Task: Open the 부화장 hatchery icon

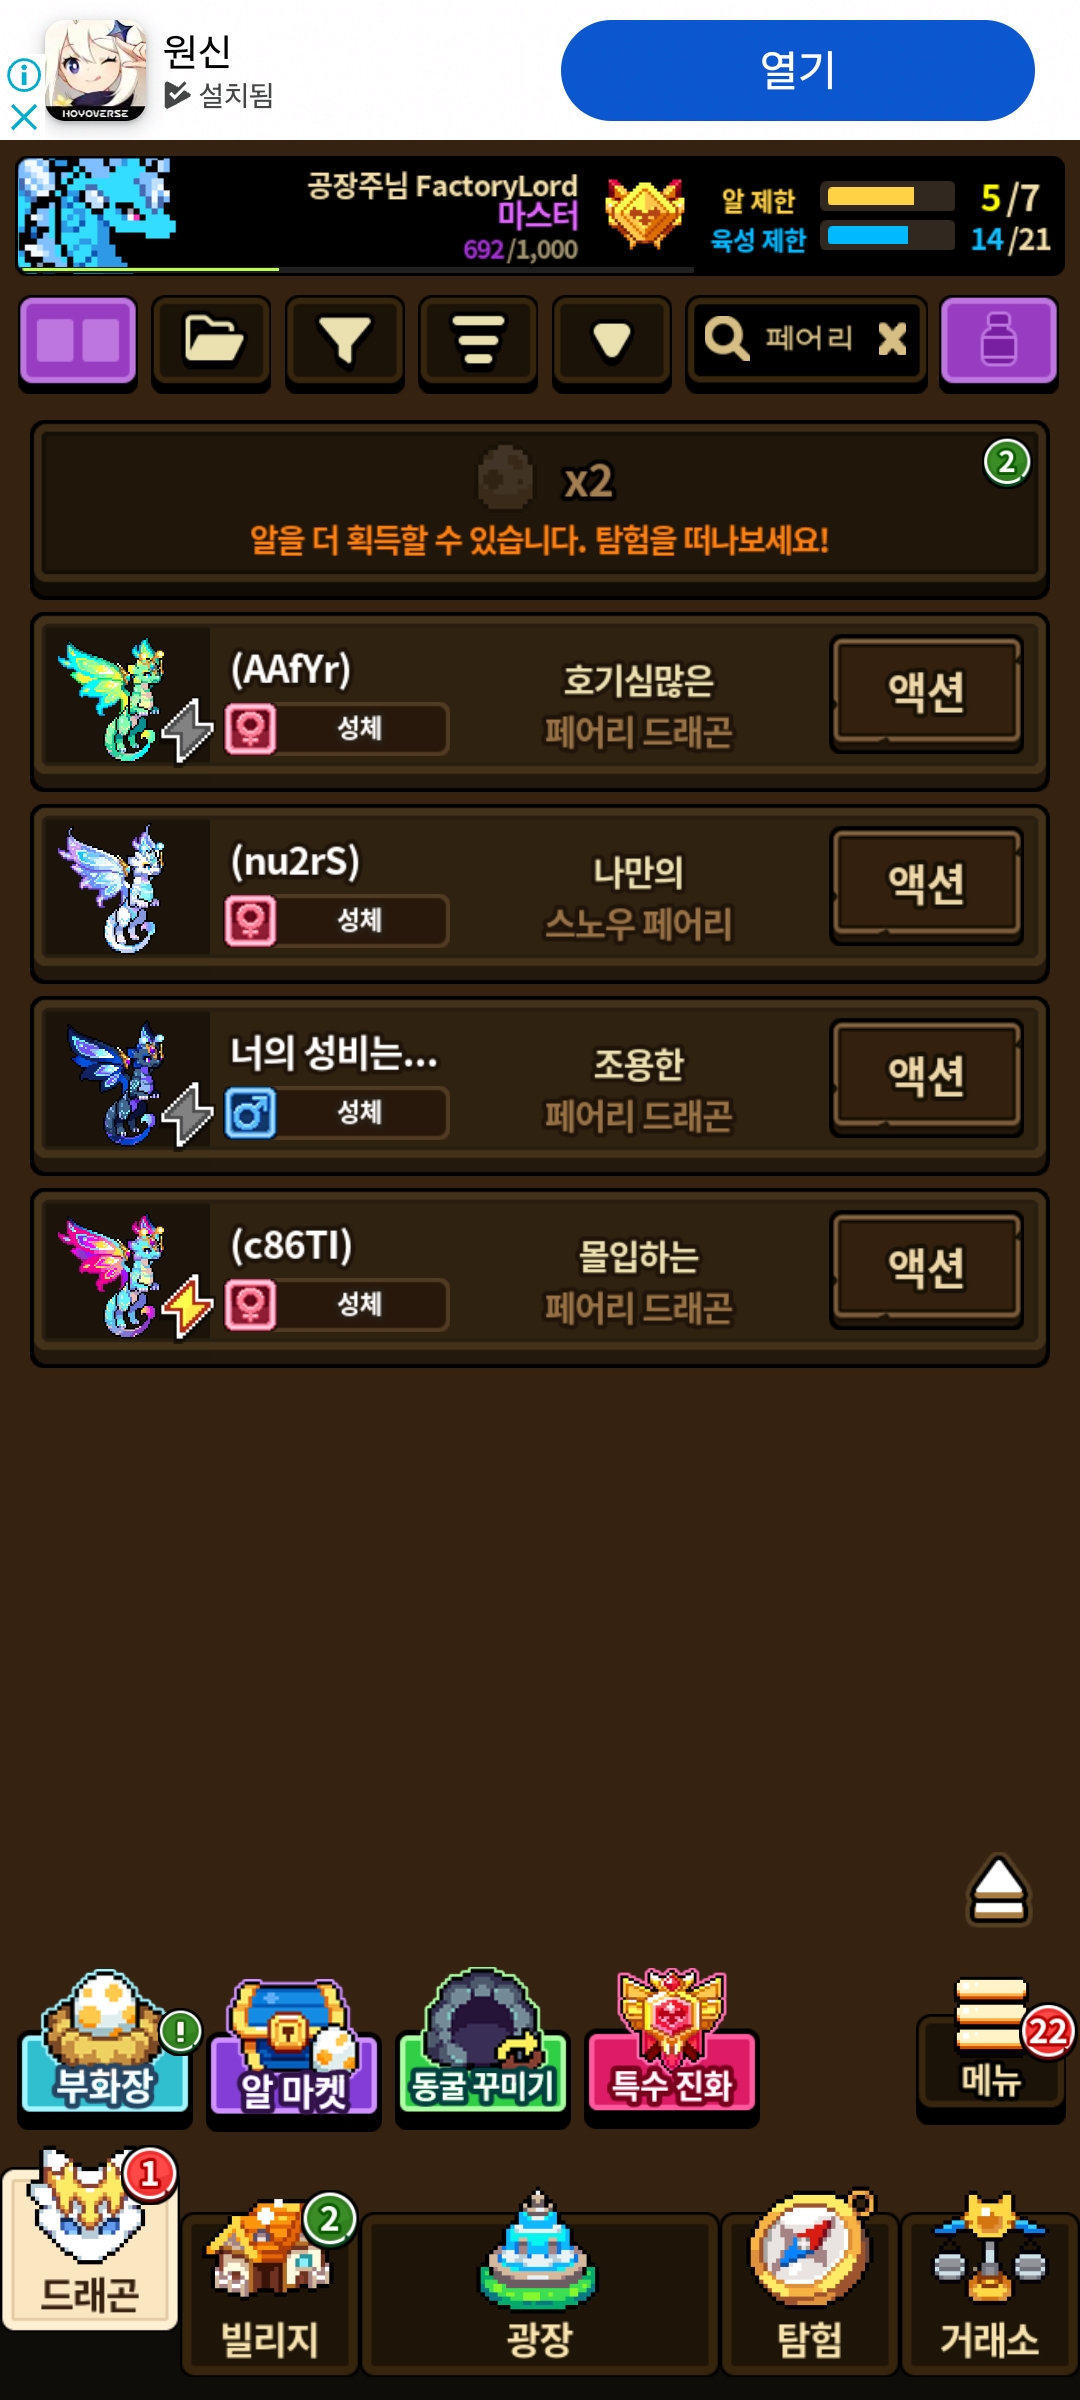Action: point(106,2046)
